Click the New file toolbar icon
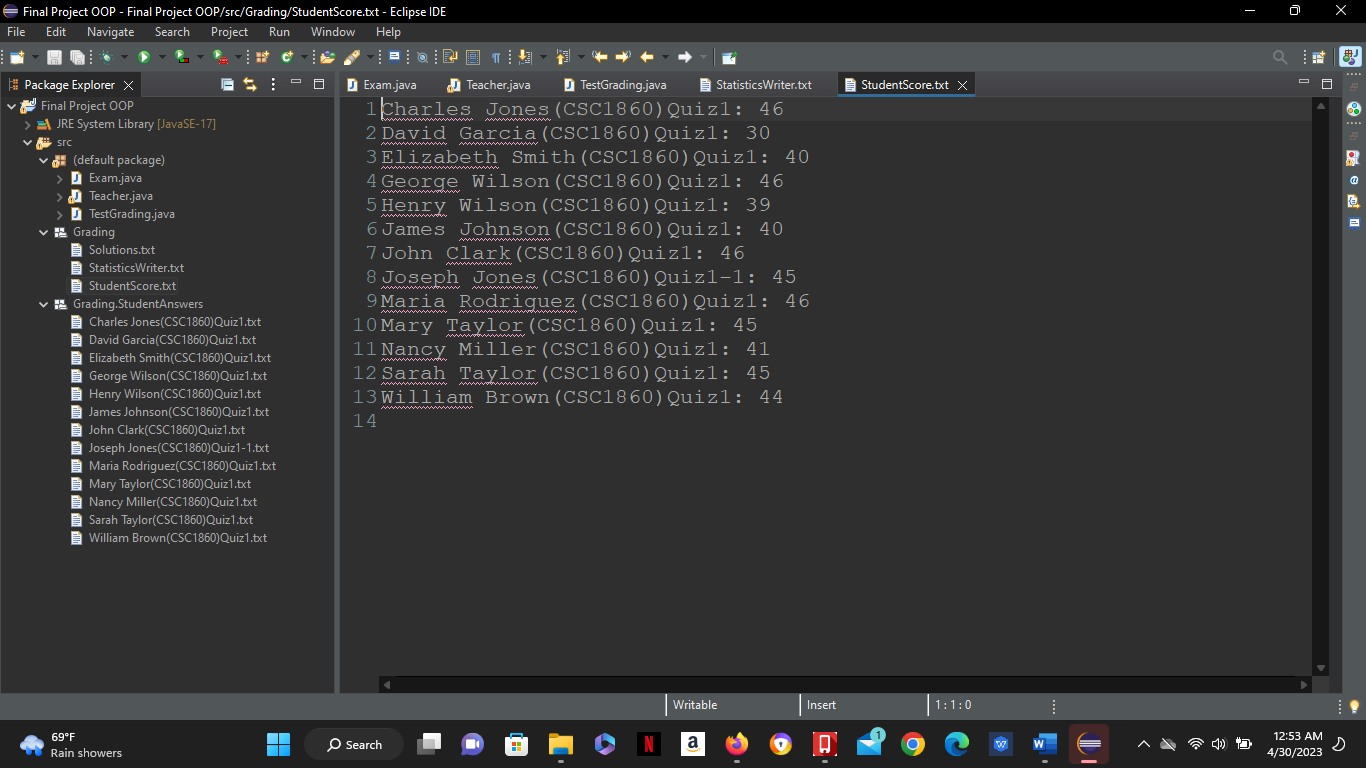Viewport: 1366px width, 768px height. coord(17,57)
